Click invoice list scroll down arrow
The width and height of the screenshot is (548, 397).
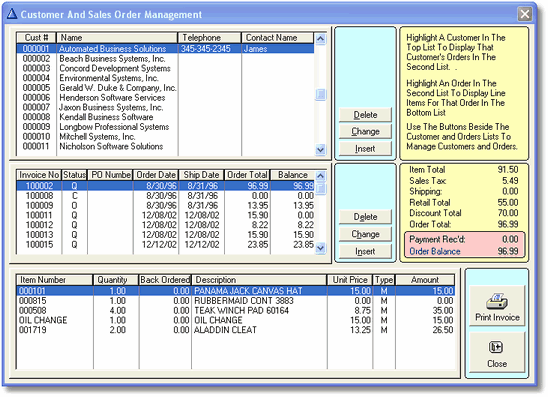pos(320,248)
